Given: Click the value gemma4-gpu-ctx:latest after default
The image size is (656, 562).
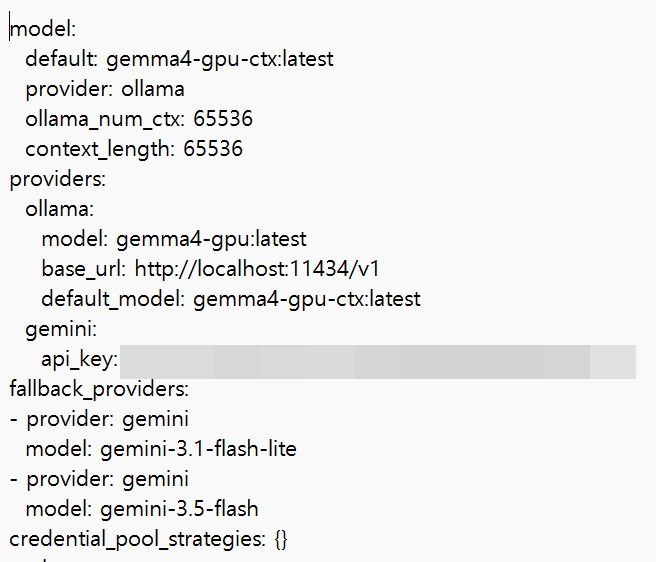Looking at the screenshot, I should (x=220, y=59).
